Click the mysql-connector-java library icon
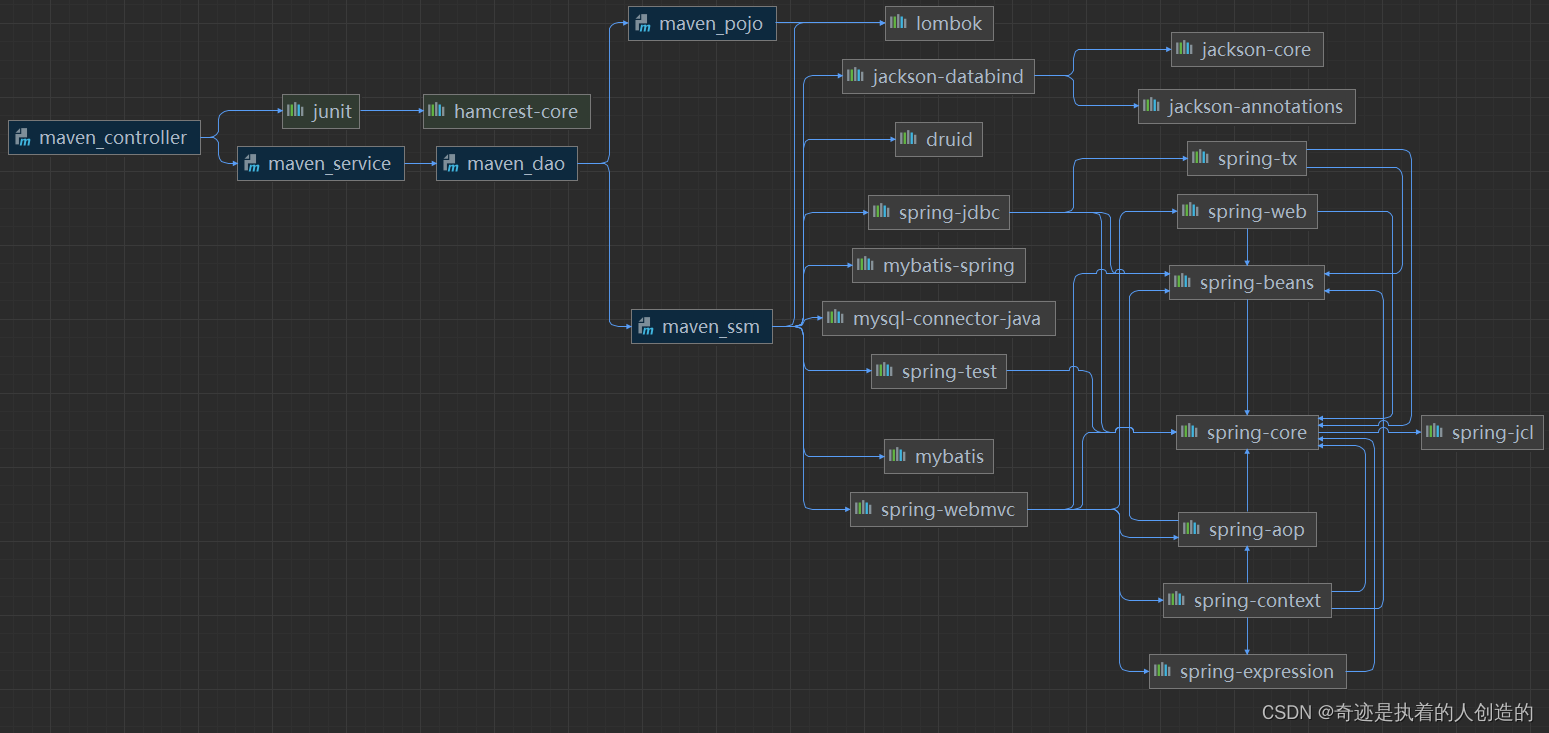This screenshot has width=1549, height=733. tap(835, 318)
